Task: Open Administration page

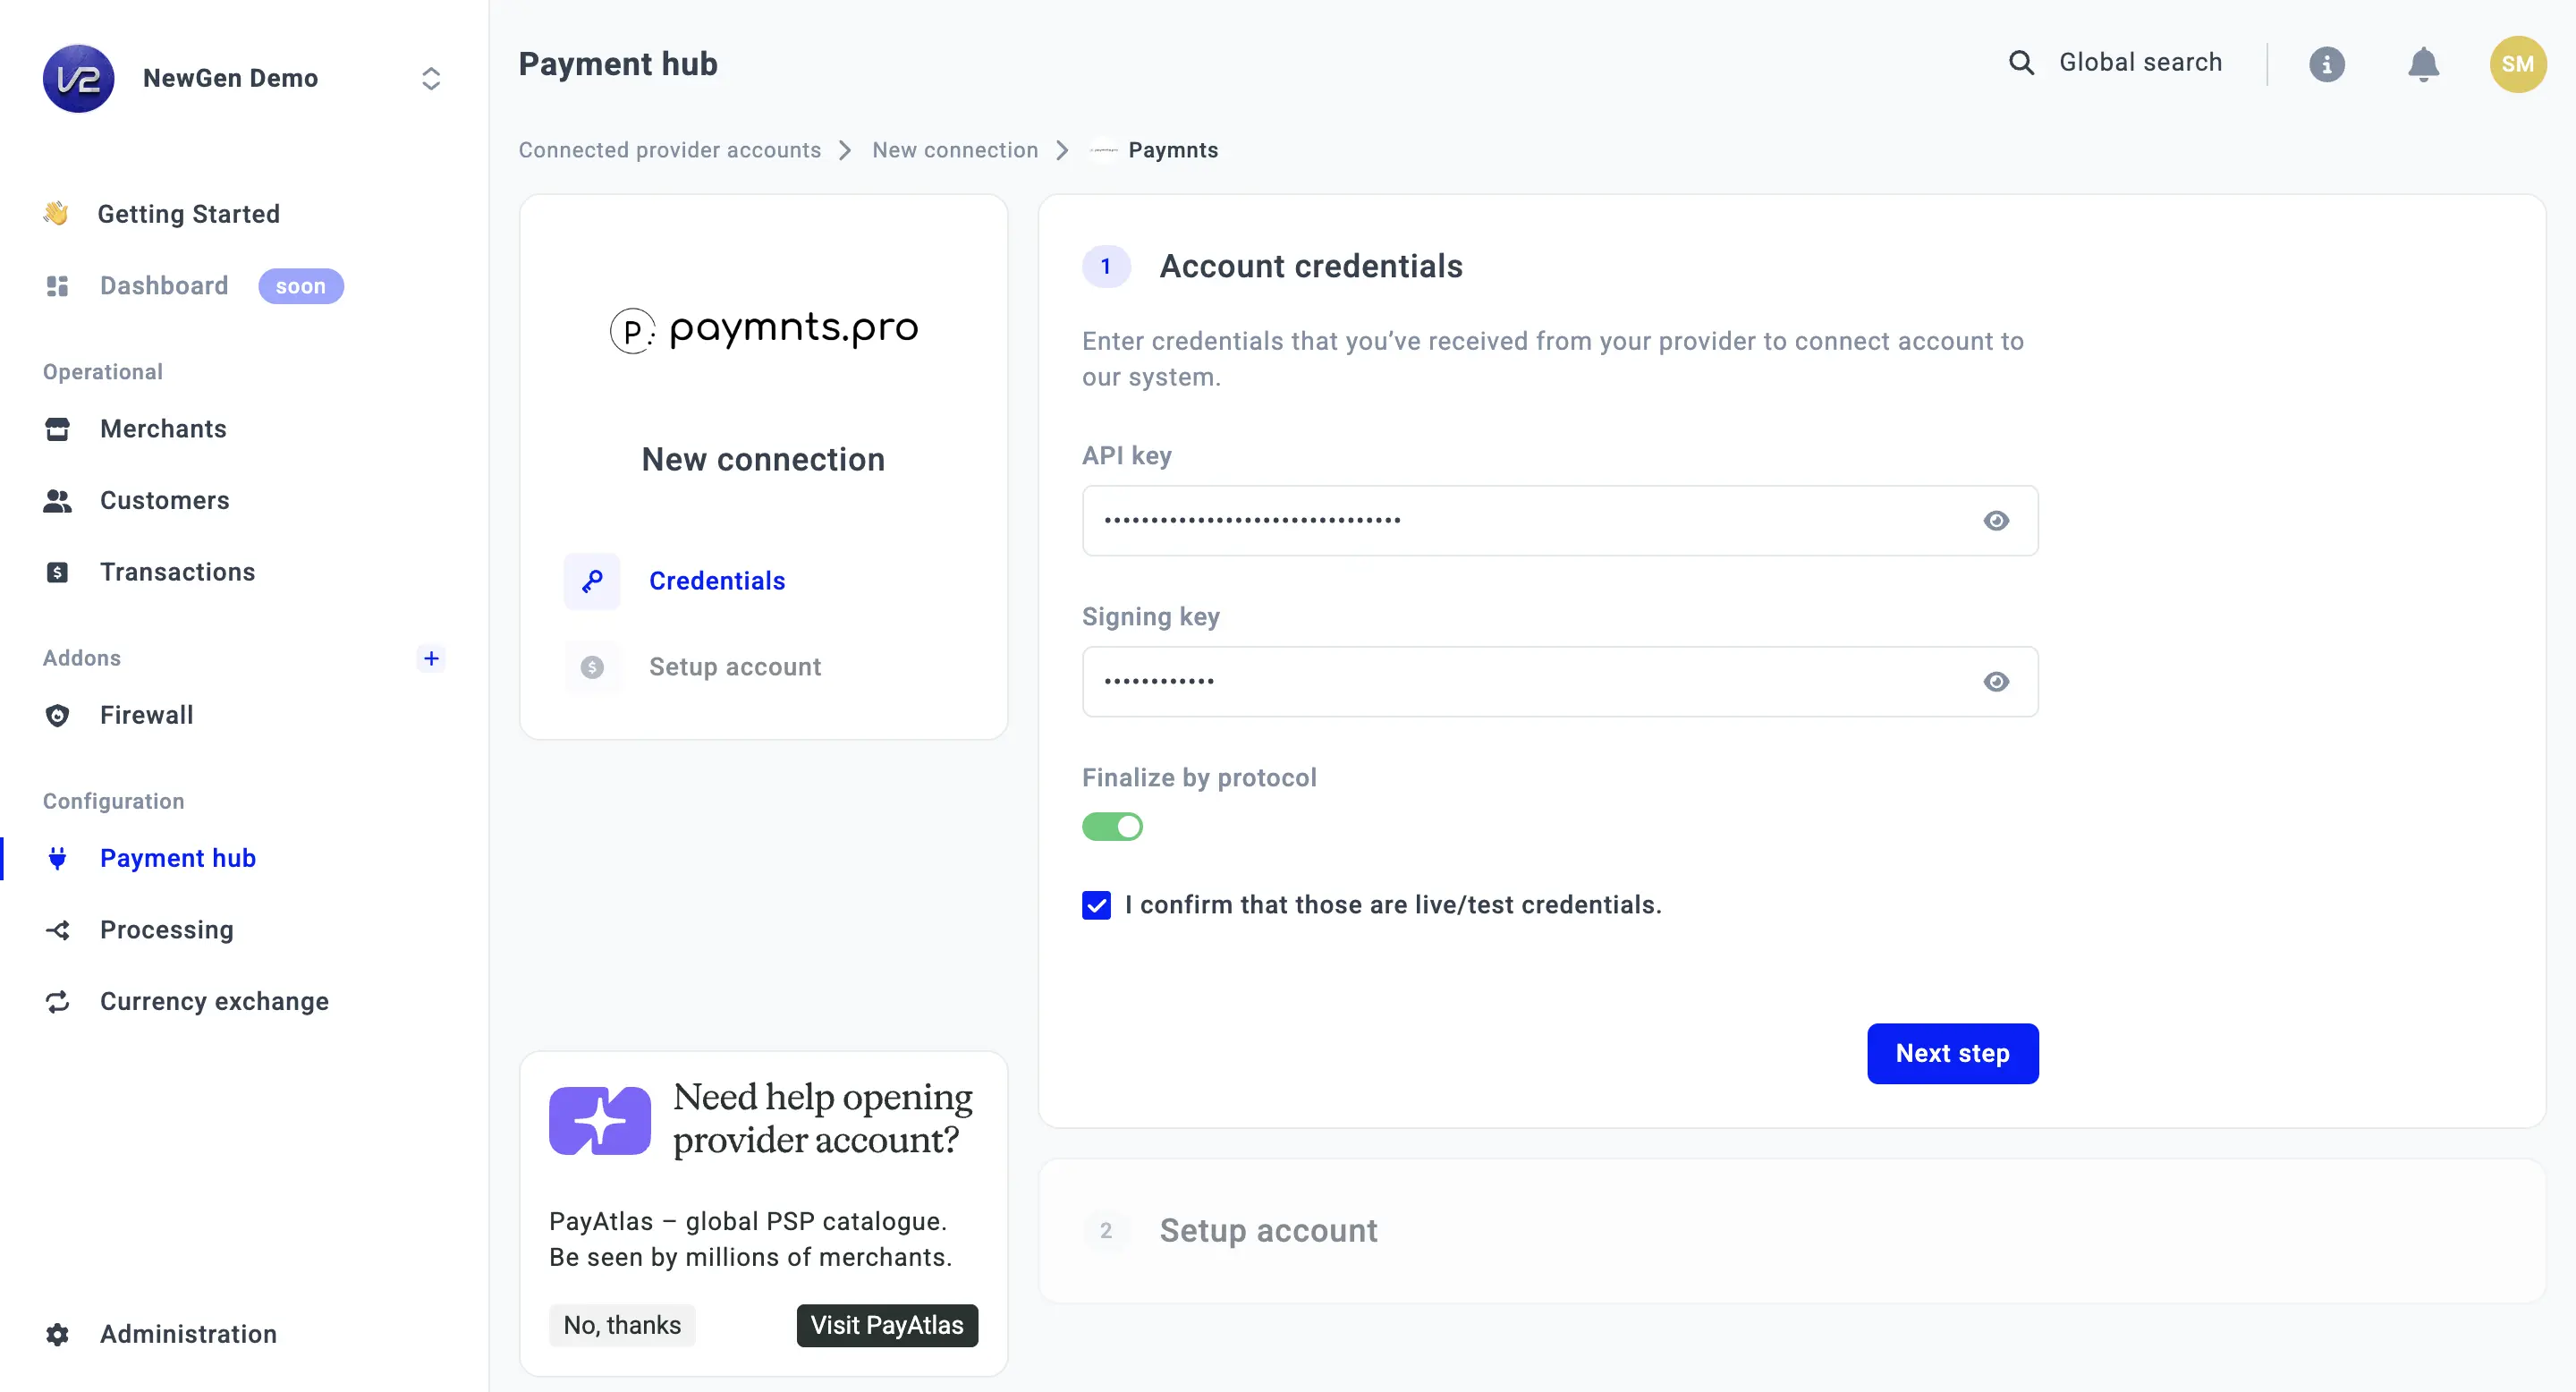Action: coord(188,1334)
